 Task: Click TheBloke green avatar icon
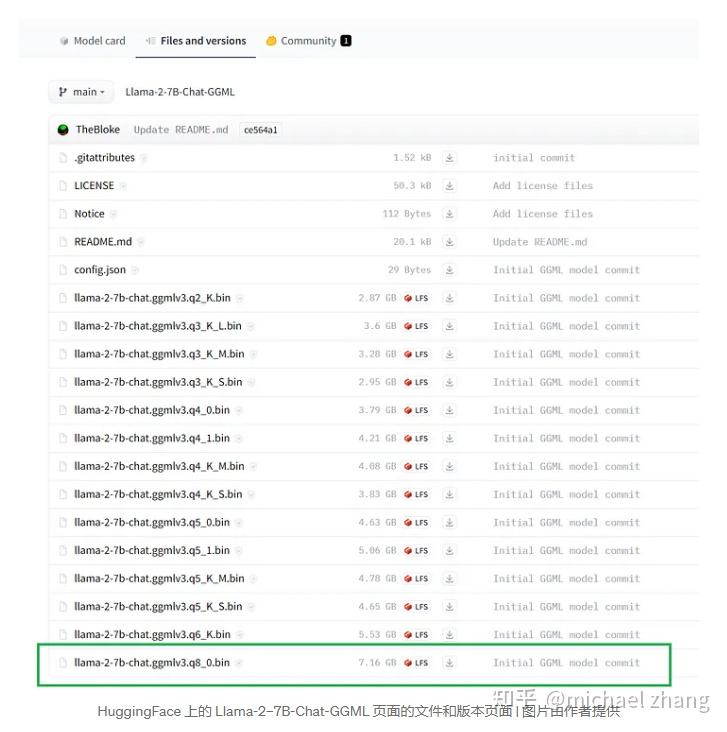click(63, 130)
